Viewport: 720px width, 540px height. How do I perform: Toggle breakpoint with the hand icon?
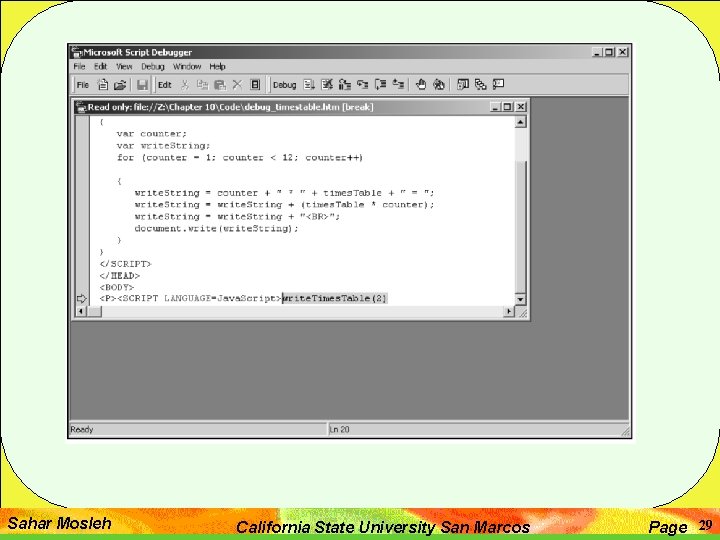click(x=421, y=84)
